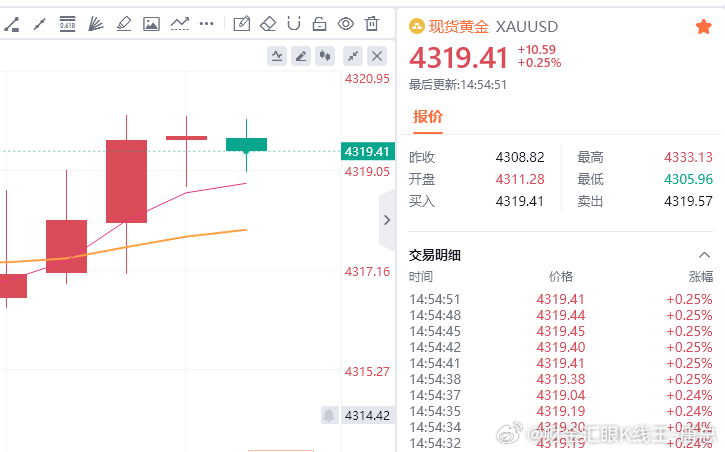
Task: Click the 现货黄金 title
Action: 459,26
